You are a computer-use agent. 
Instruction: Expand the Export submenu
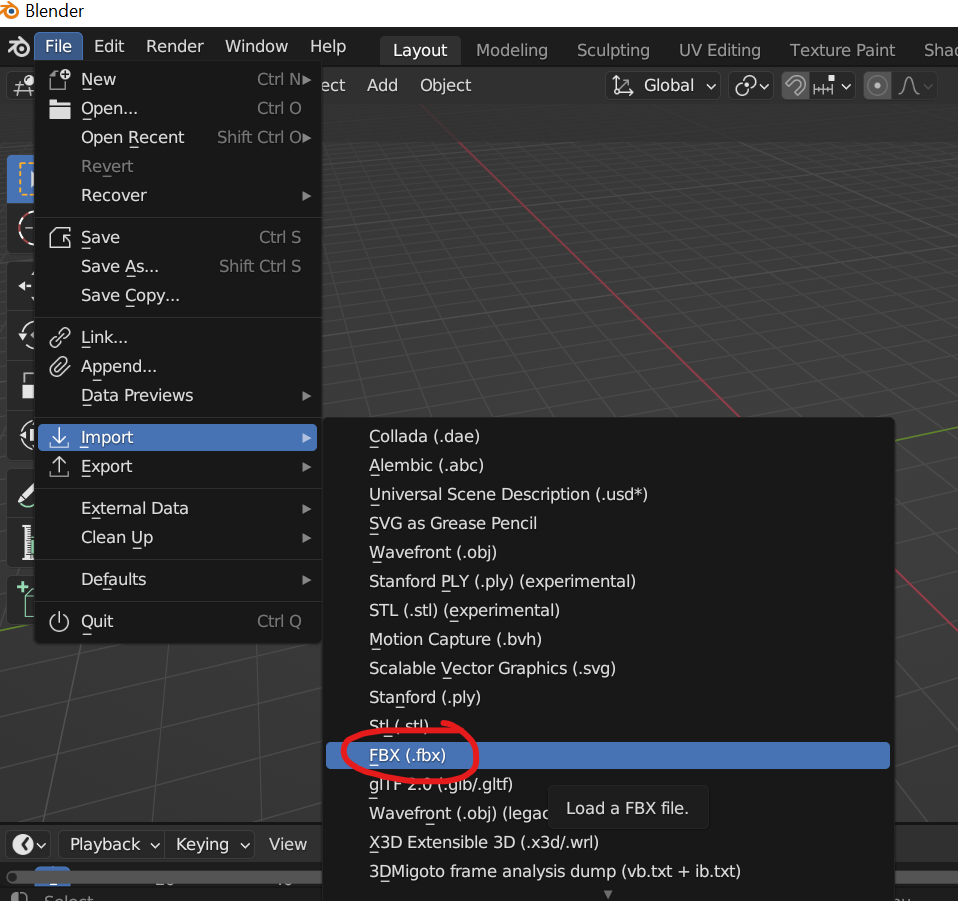pyautogui.click(x=177, y=467)
